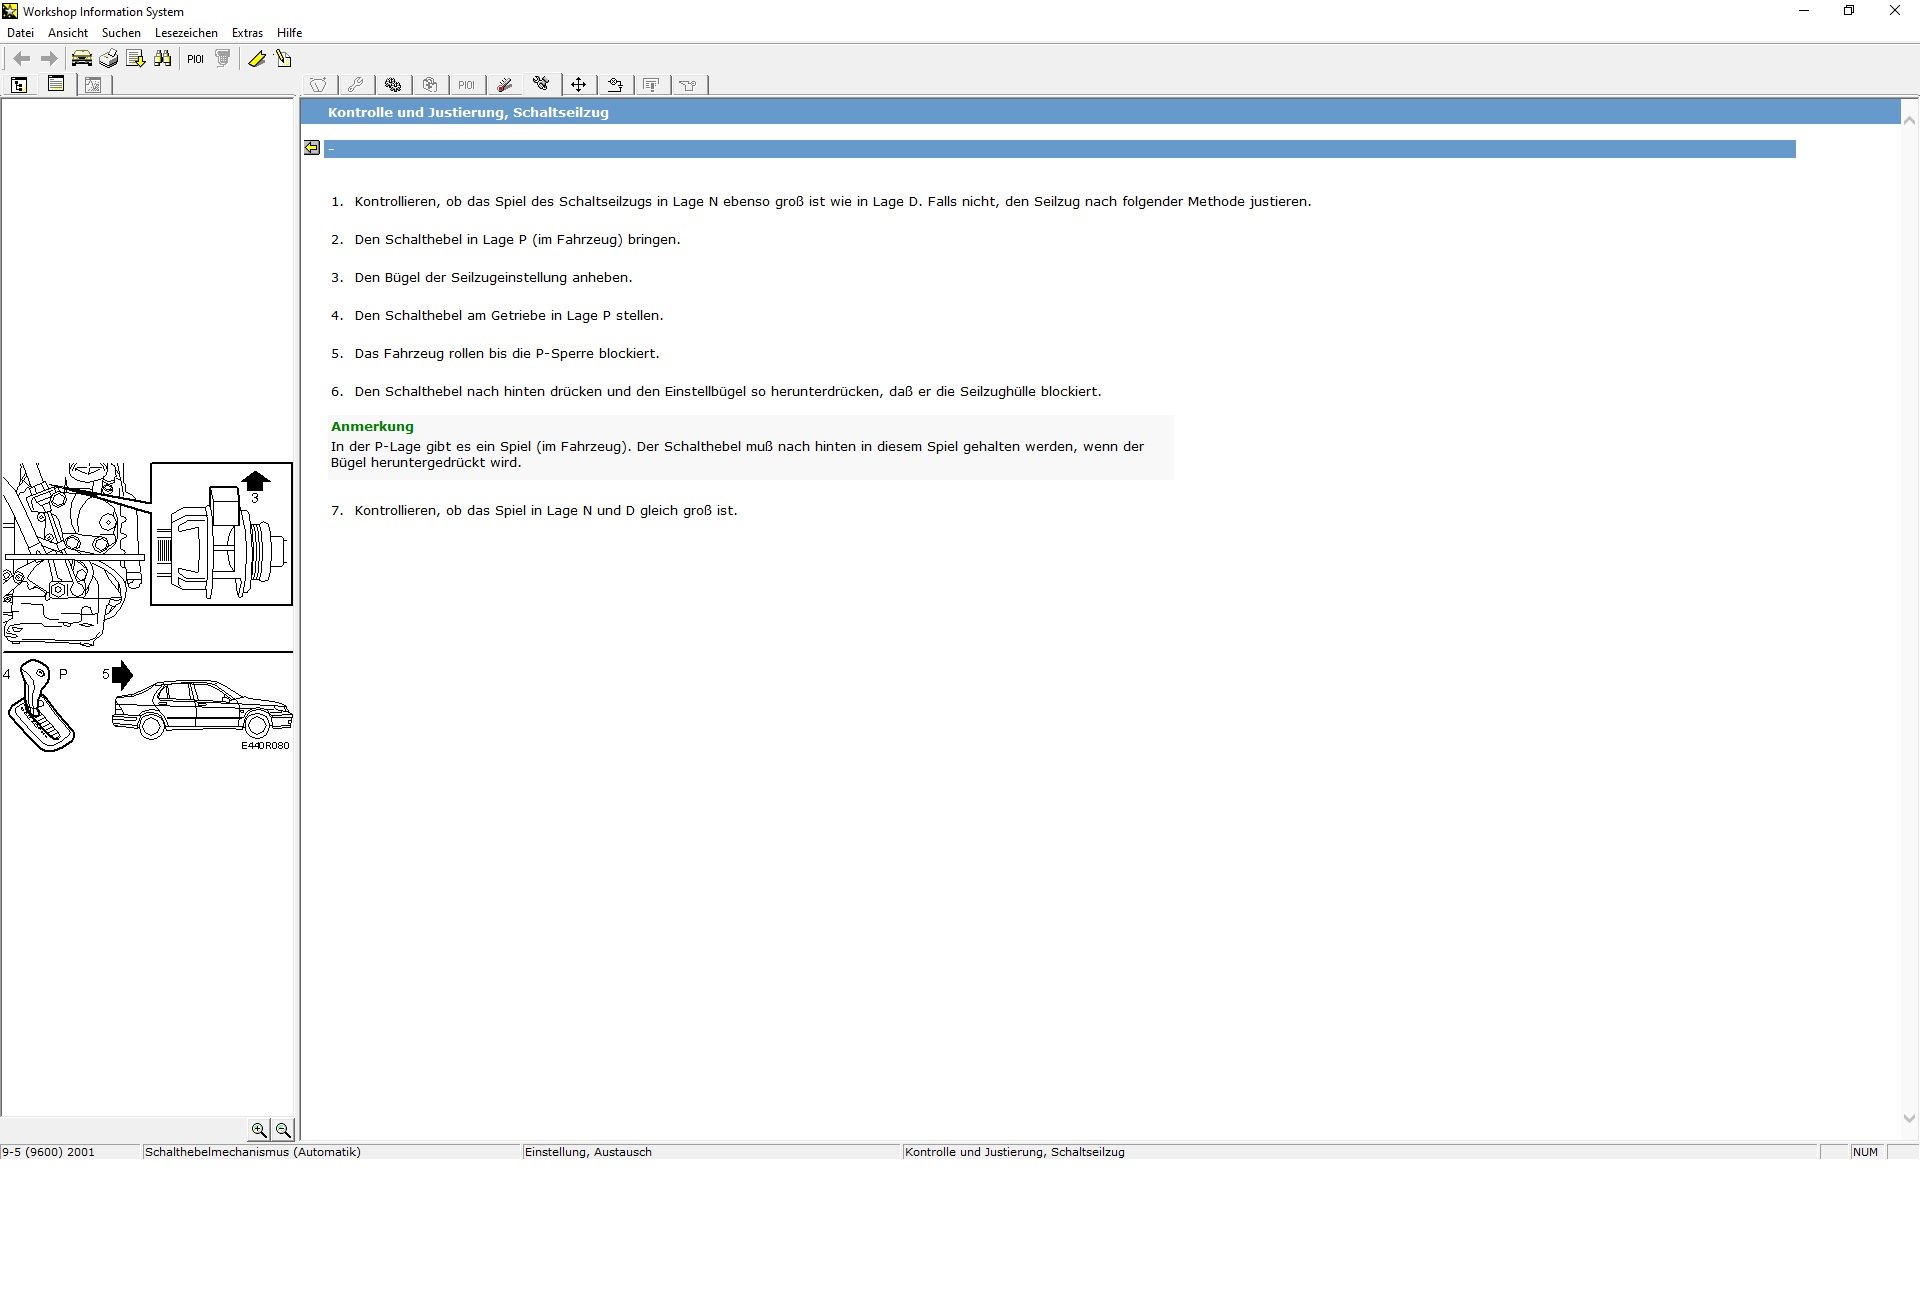Image resolution: width=1920 pixels, height=1296 pixels.
Task: Click the scrollbar down arrow in document pane
Action: pos(1909,1119)
